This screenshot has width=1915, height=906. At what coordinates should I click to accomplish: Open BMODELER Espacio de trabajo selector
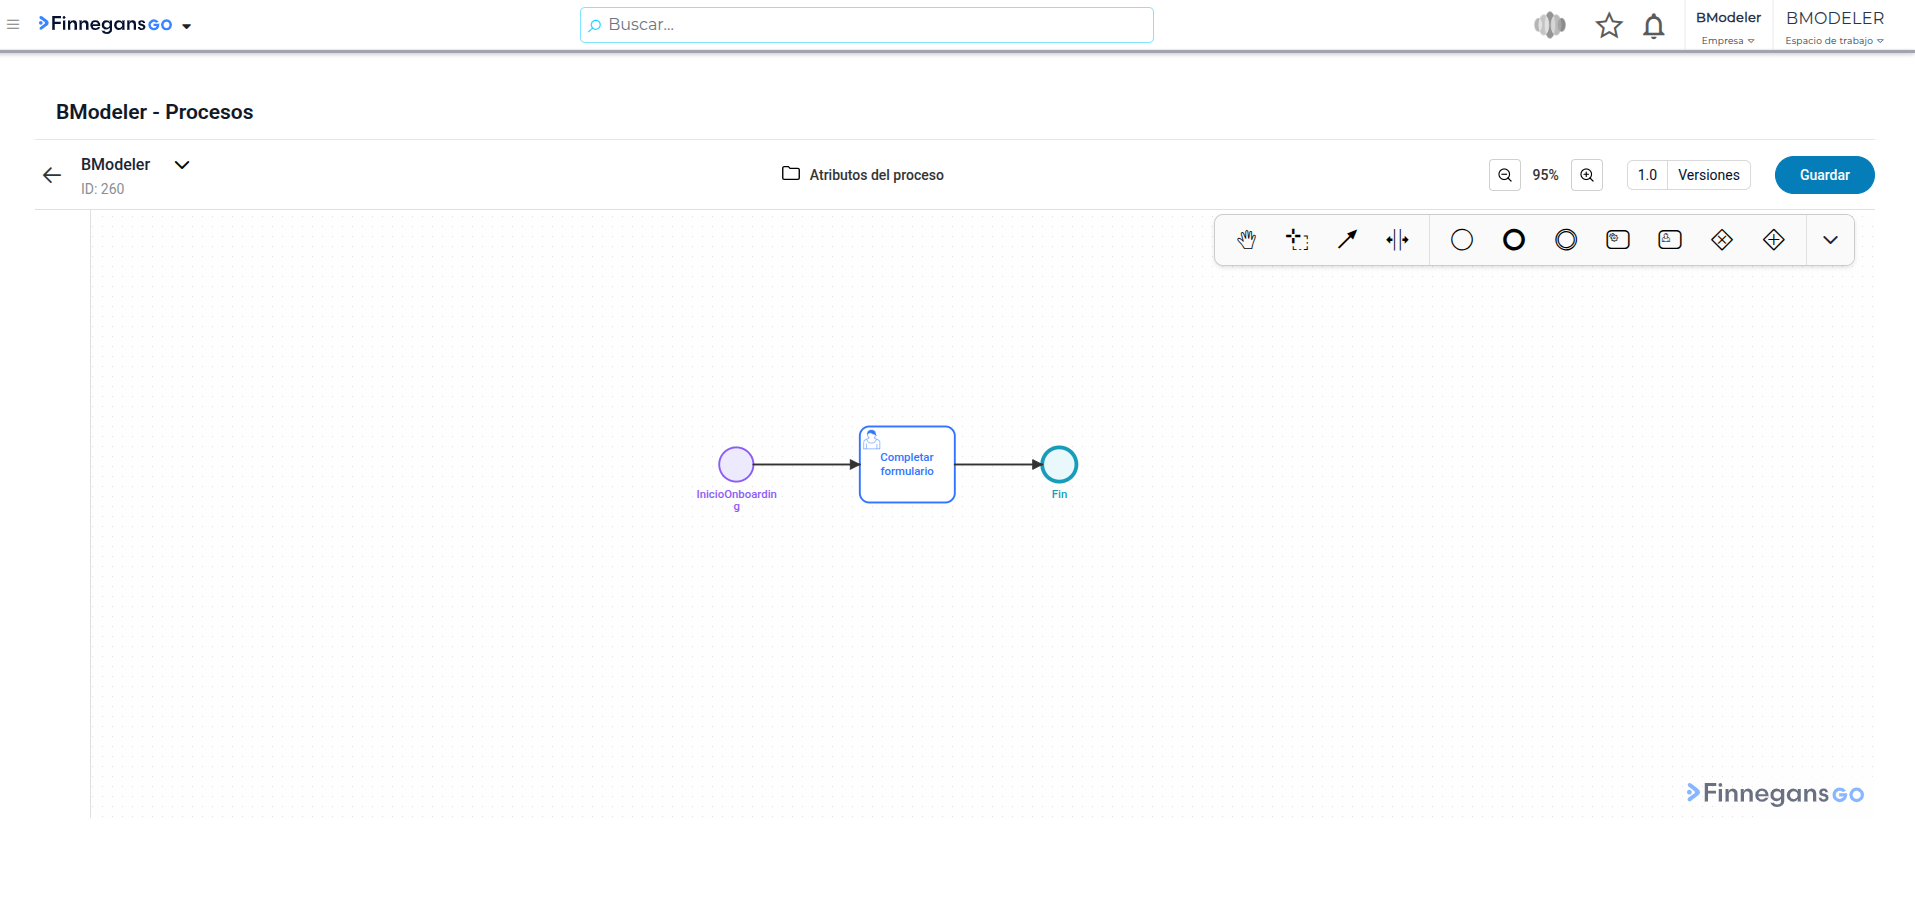click(x=1835, y=27)
